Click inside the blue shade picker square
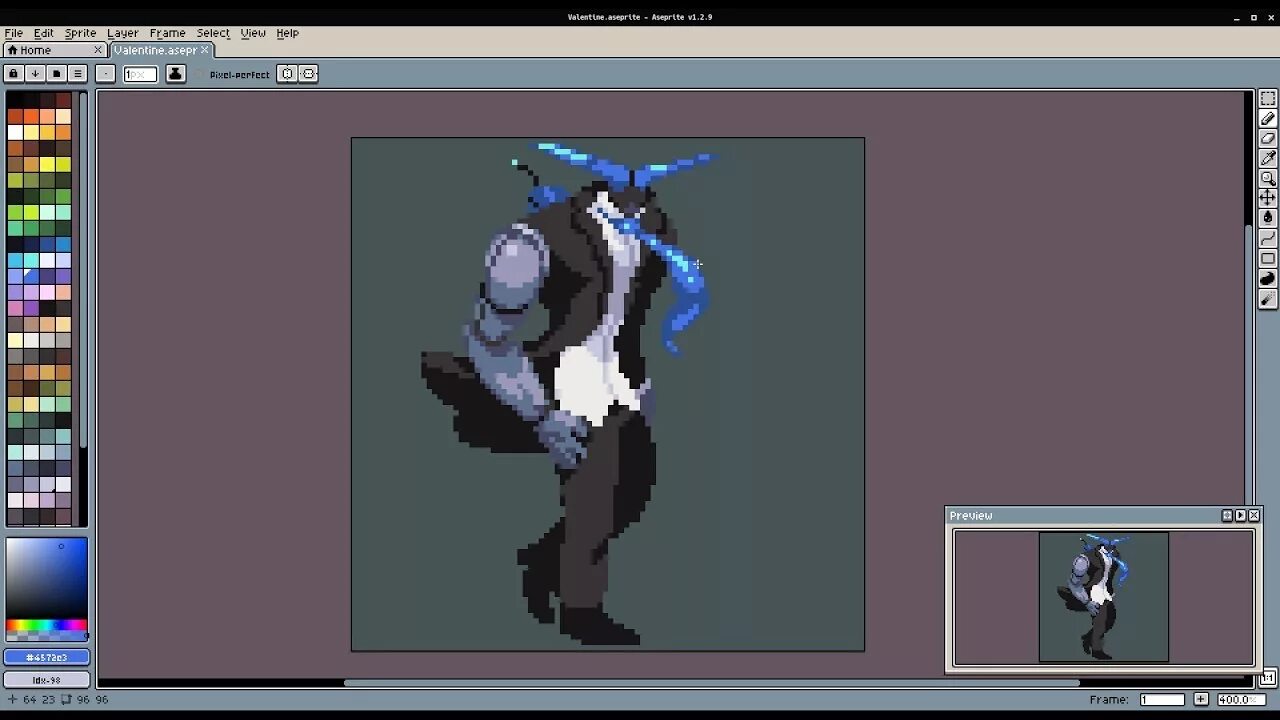The width and height of the screenshot is (1280, 720). (46, 579)
